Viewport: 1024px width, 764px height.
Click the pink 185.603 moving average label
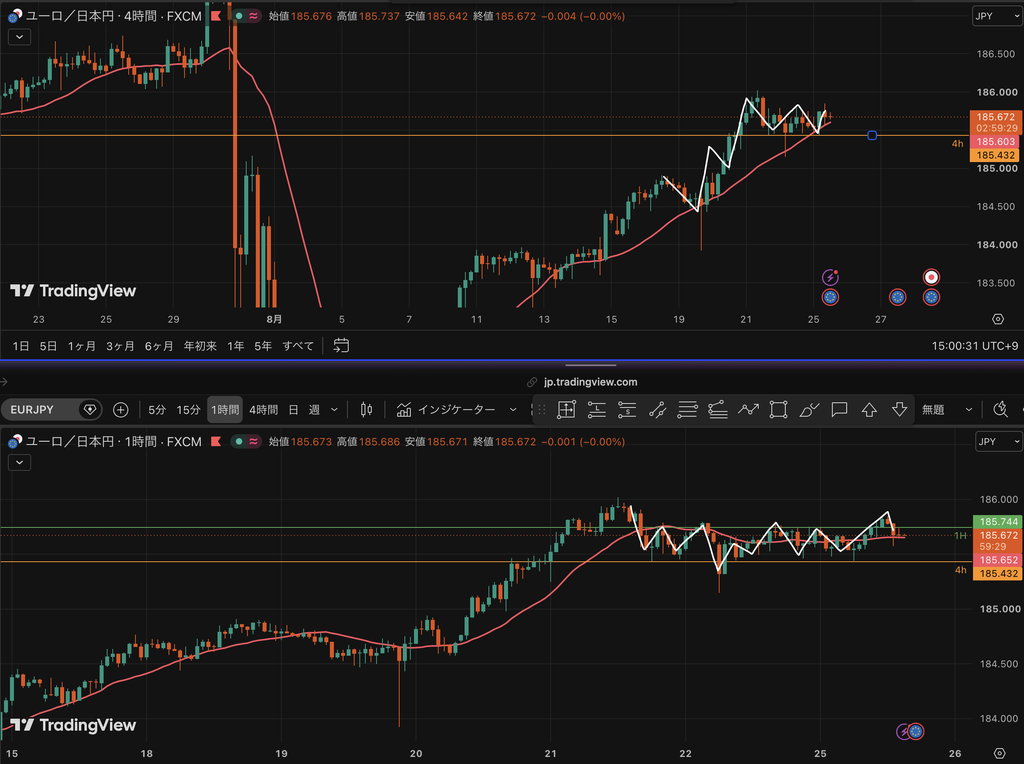point(995,142)
